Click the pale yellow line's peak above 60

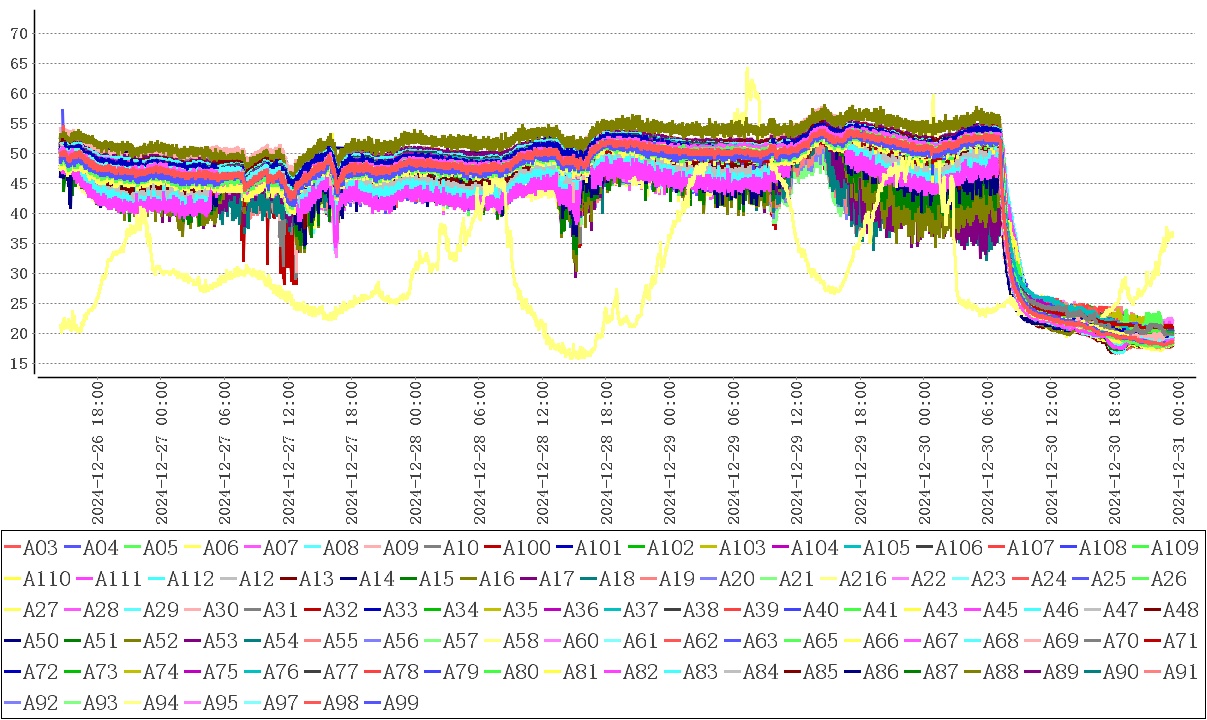746,70
